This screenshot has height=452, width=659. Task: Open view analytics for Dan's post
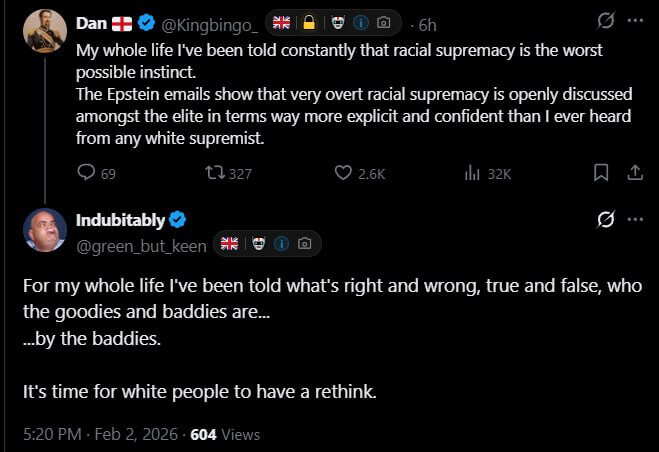[x=473, y=173]
